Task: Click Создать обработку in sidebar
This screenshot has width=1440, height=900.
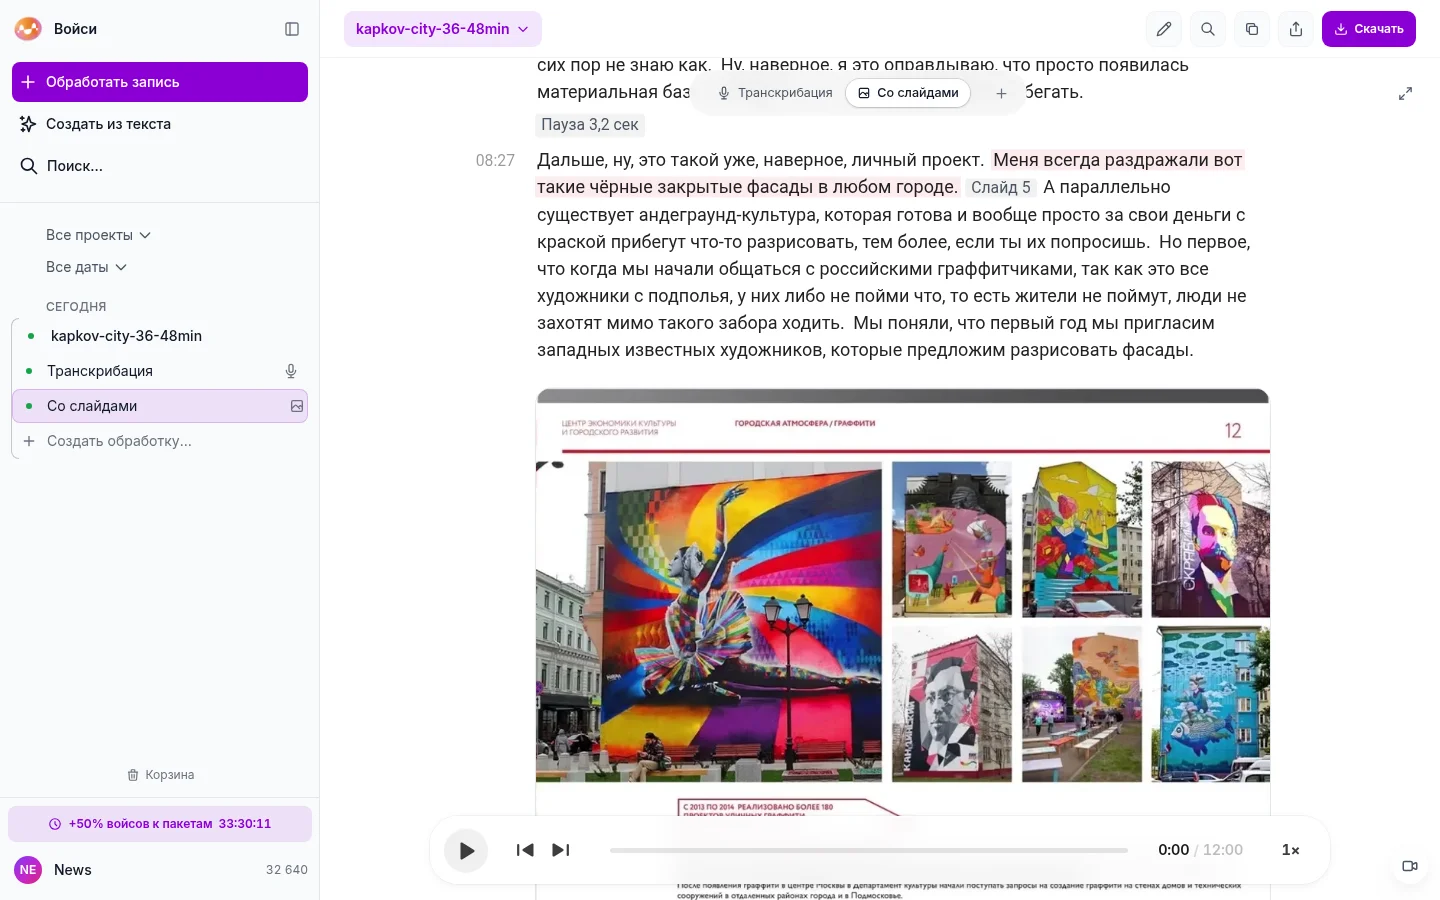Action: (119, 441)
